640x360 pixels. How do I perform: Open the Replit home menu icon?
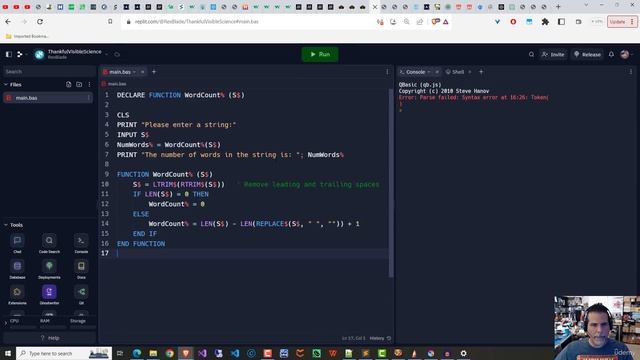(x=19, y=54)
